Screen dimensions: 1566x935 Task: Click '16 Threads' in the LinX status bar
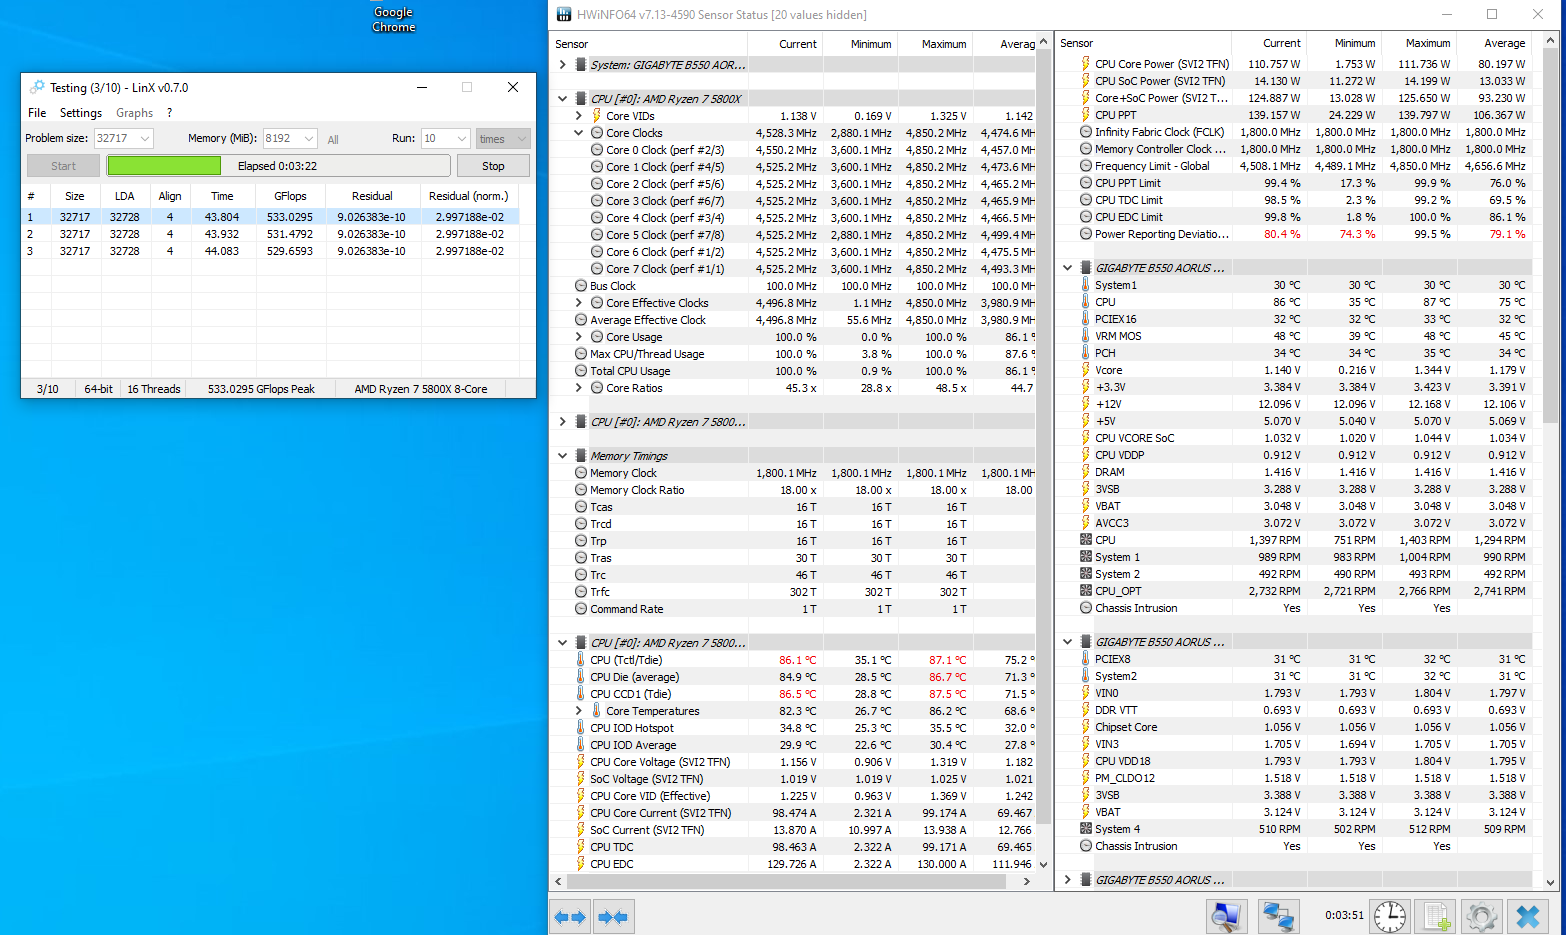click(154, 389)
